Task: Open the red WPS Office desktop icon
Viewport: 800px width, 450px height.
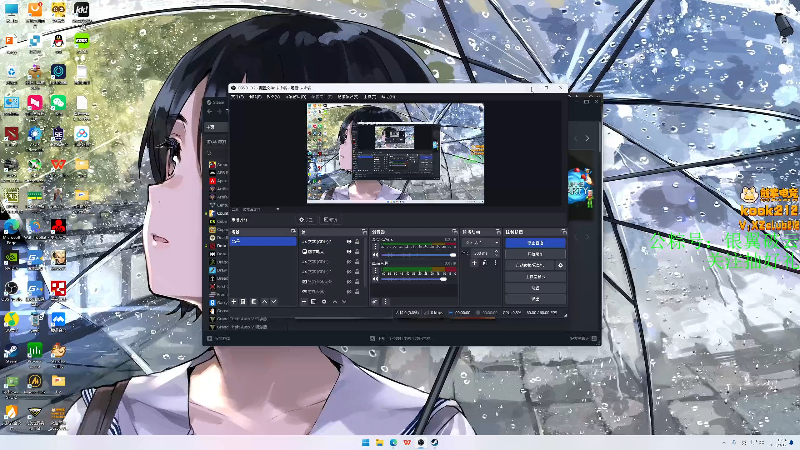Action: pyautogui.click(x=58, y=164)
